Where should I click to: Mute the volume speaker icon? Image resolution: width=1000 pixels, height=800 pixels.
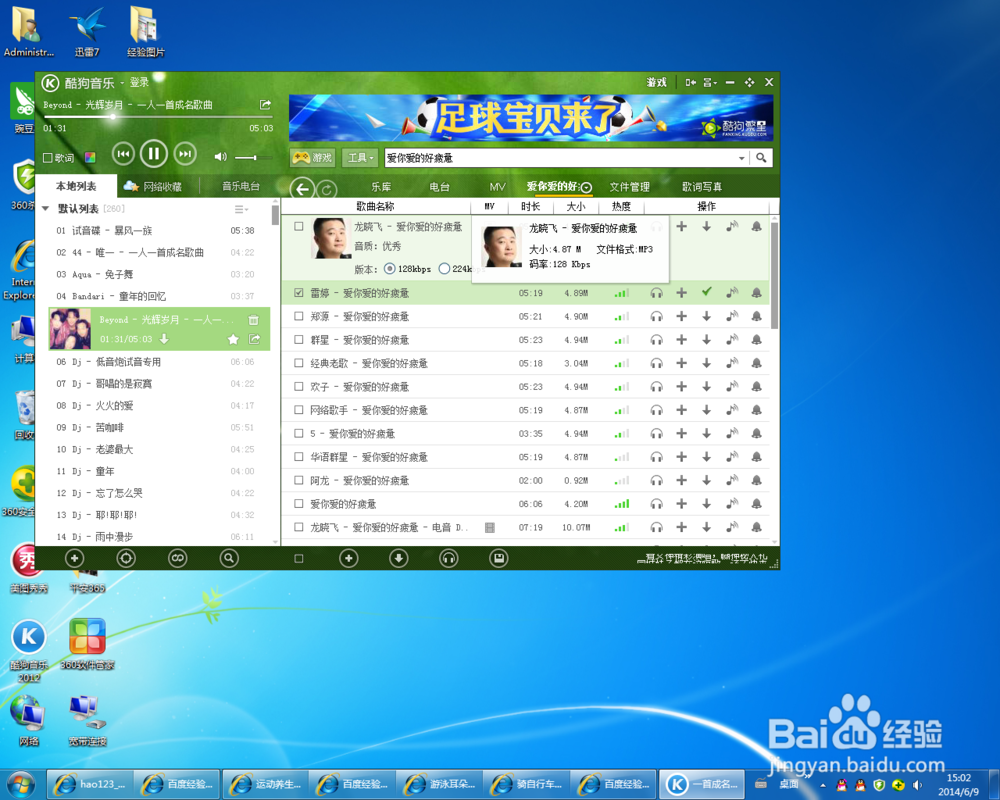(220, 157)
